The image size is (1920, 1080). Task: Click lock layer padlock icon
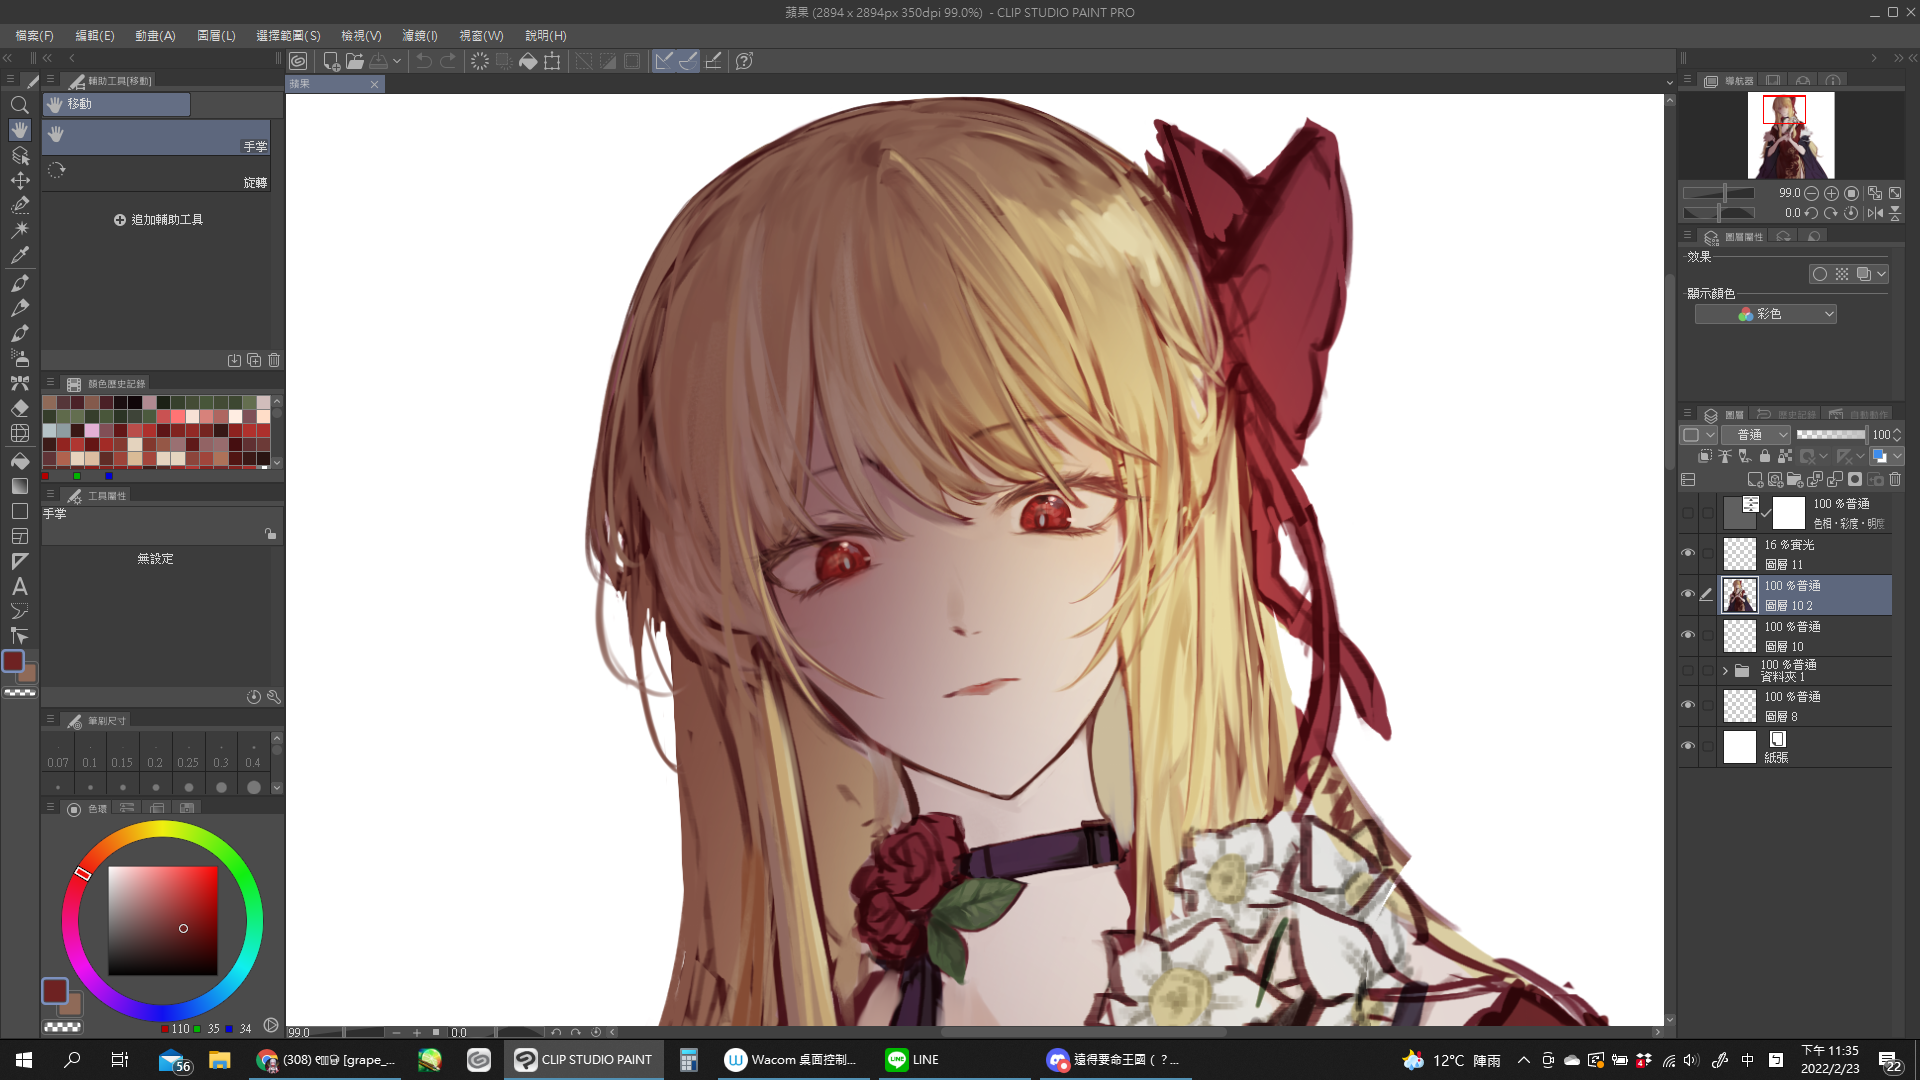coord(1765,456)
